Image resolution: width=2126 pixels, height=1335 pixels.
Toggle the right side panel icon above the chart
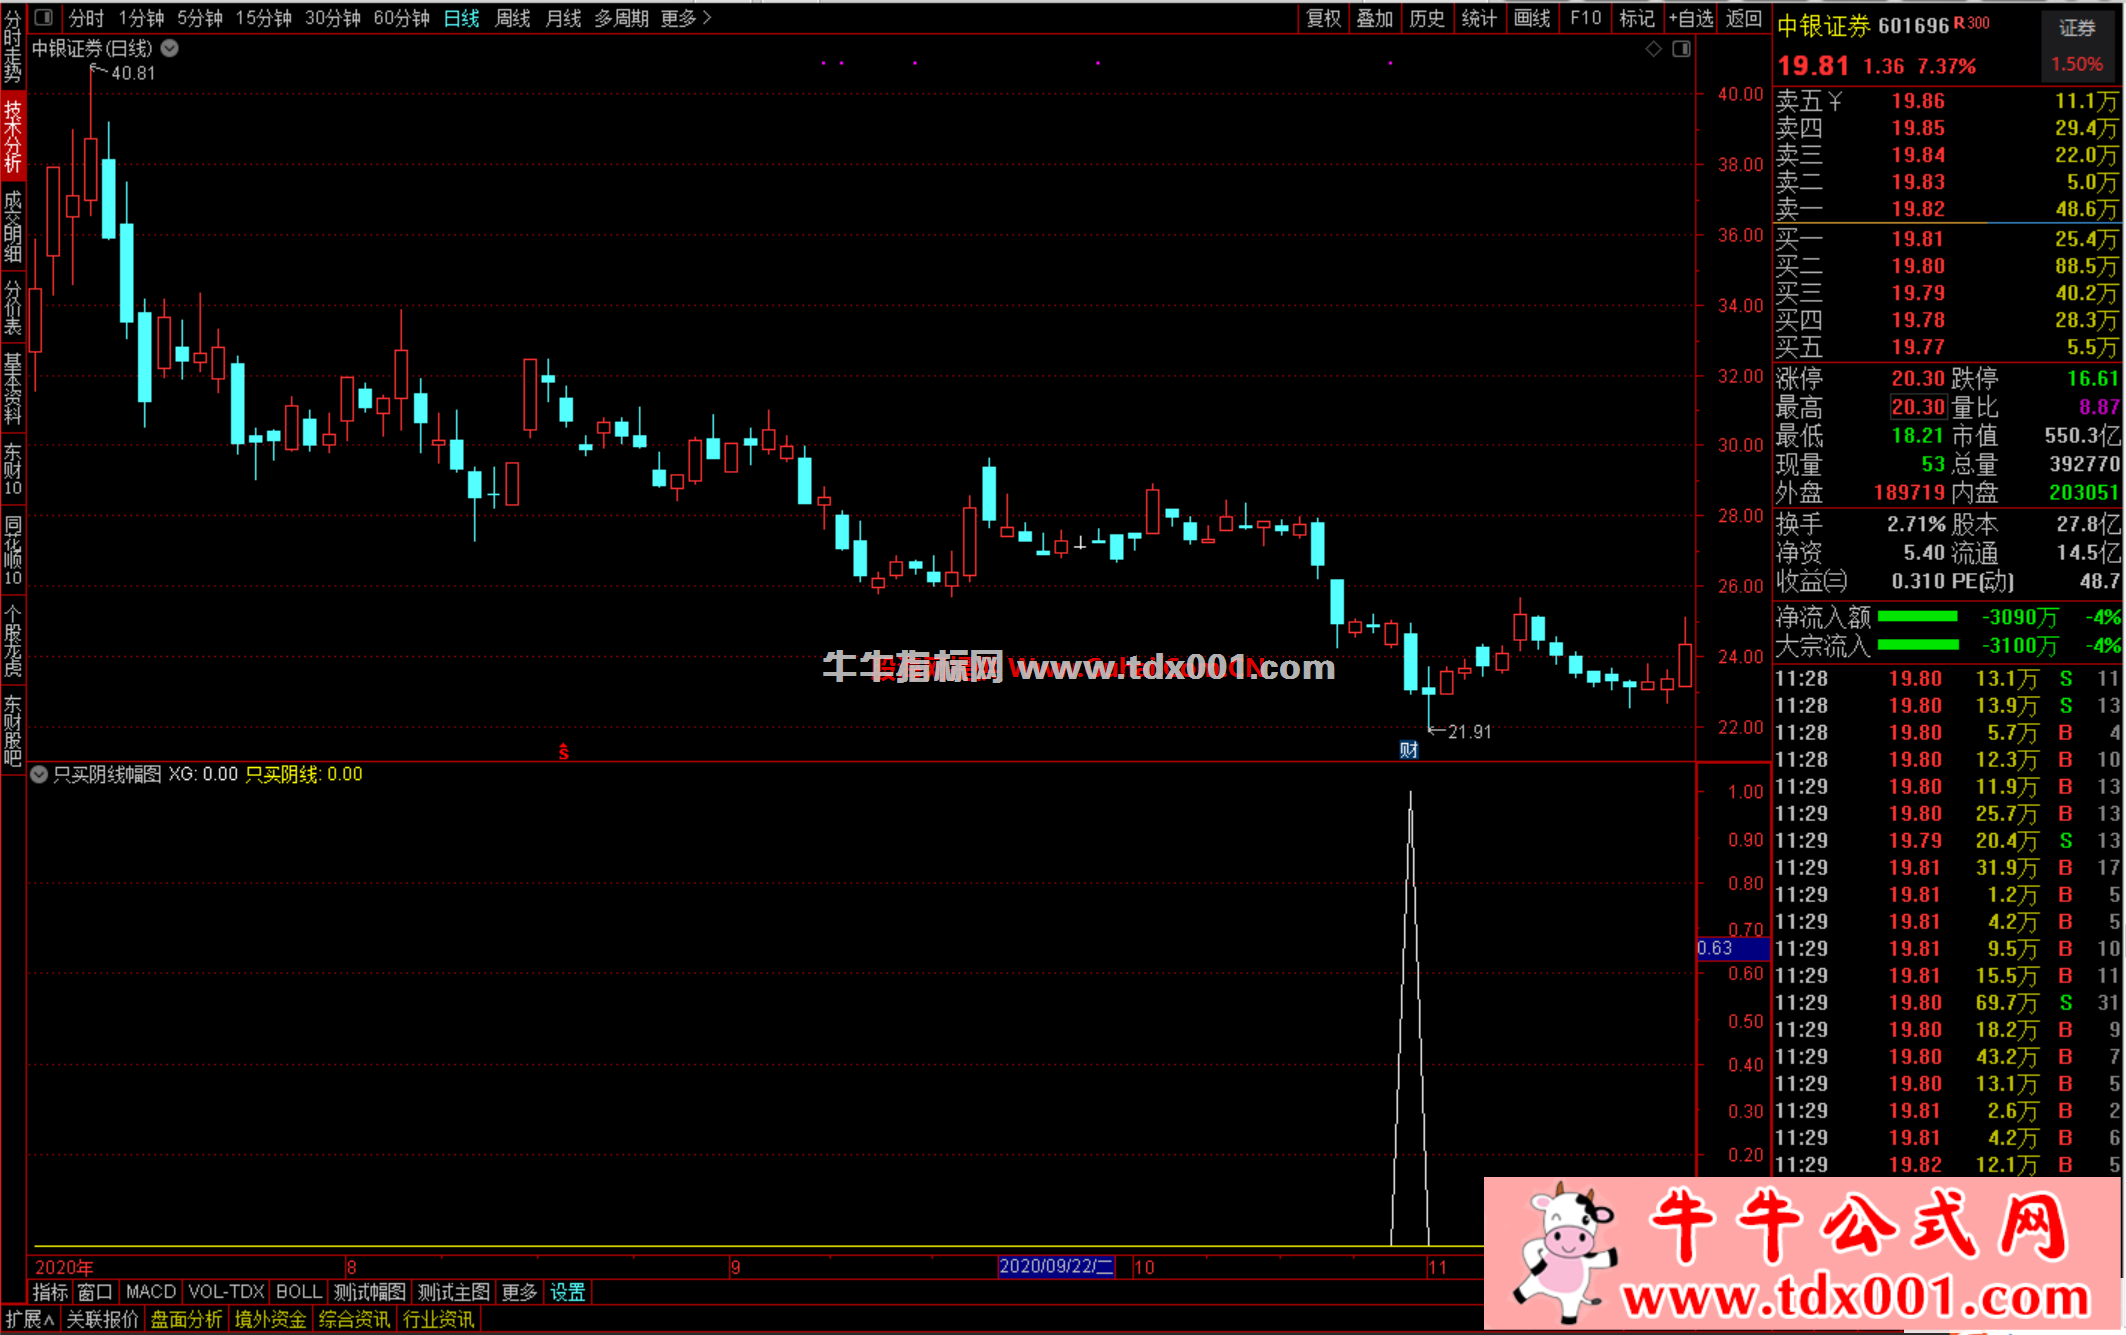point(1682,49)
